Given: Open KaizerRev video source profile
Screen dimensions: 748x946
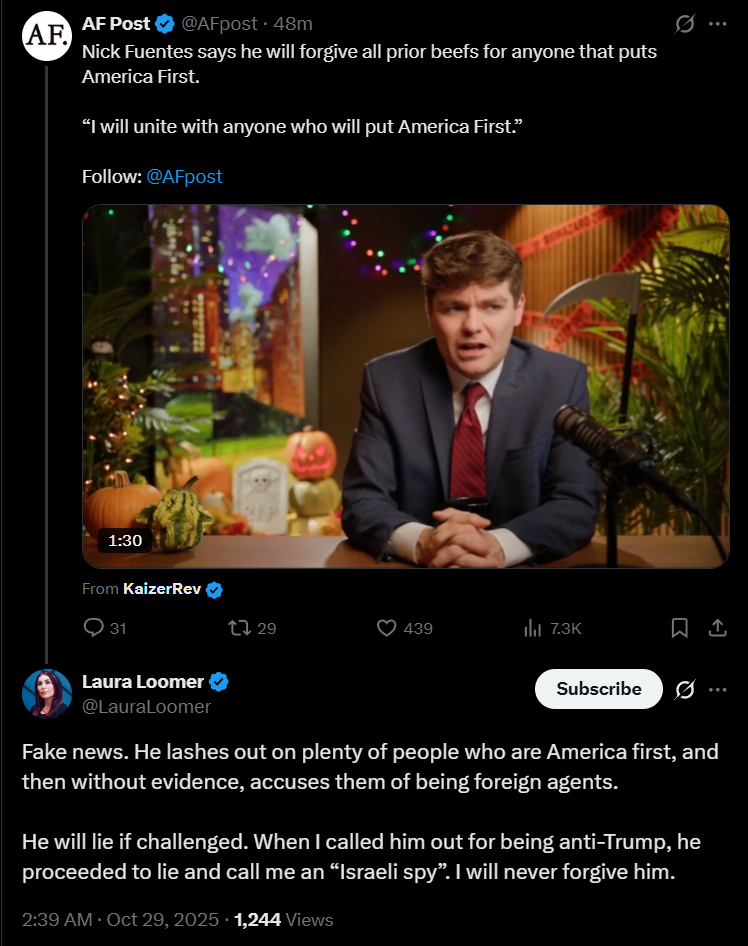Looking at the screenshot, I should (x=163, y=589).
